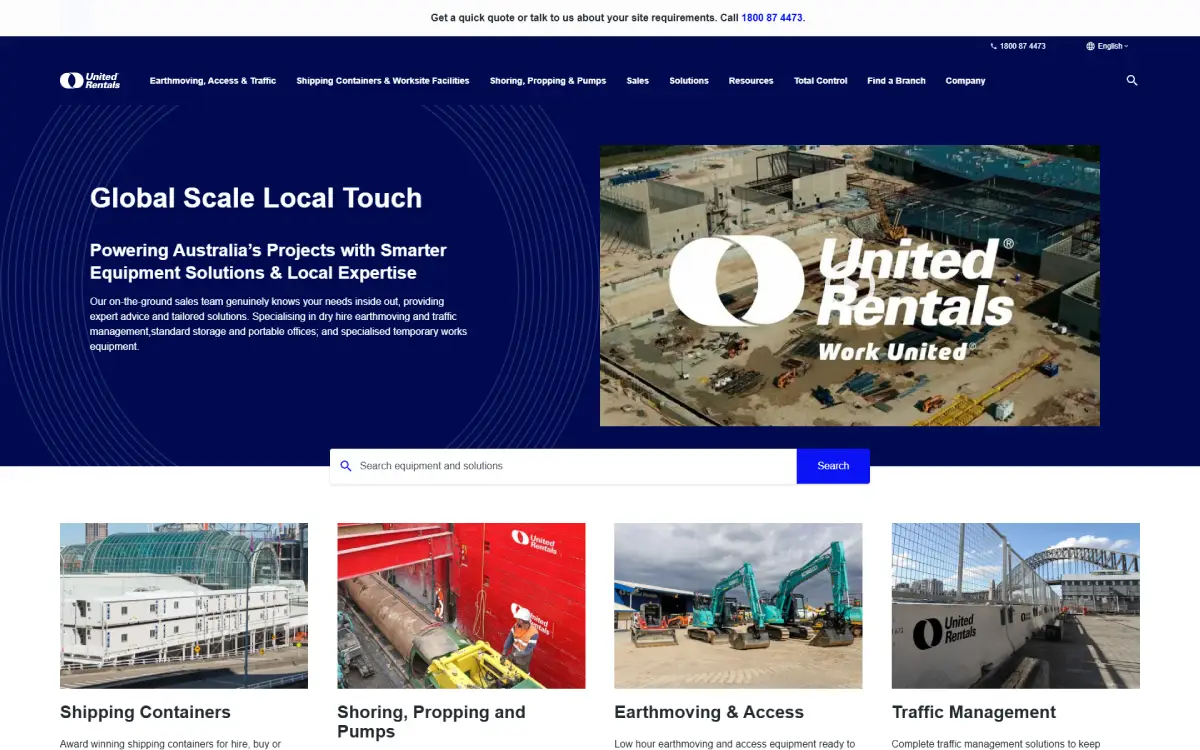Open Find a Branch link
Screen dimensions: 1200x750
click(897, 81)
